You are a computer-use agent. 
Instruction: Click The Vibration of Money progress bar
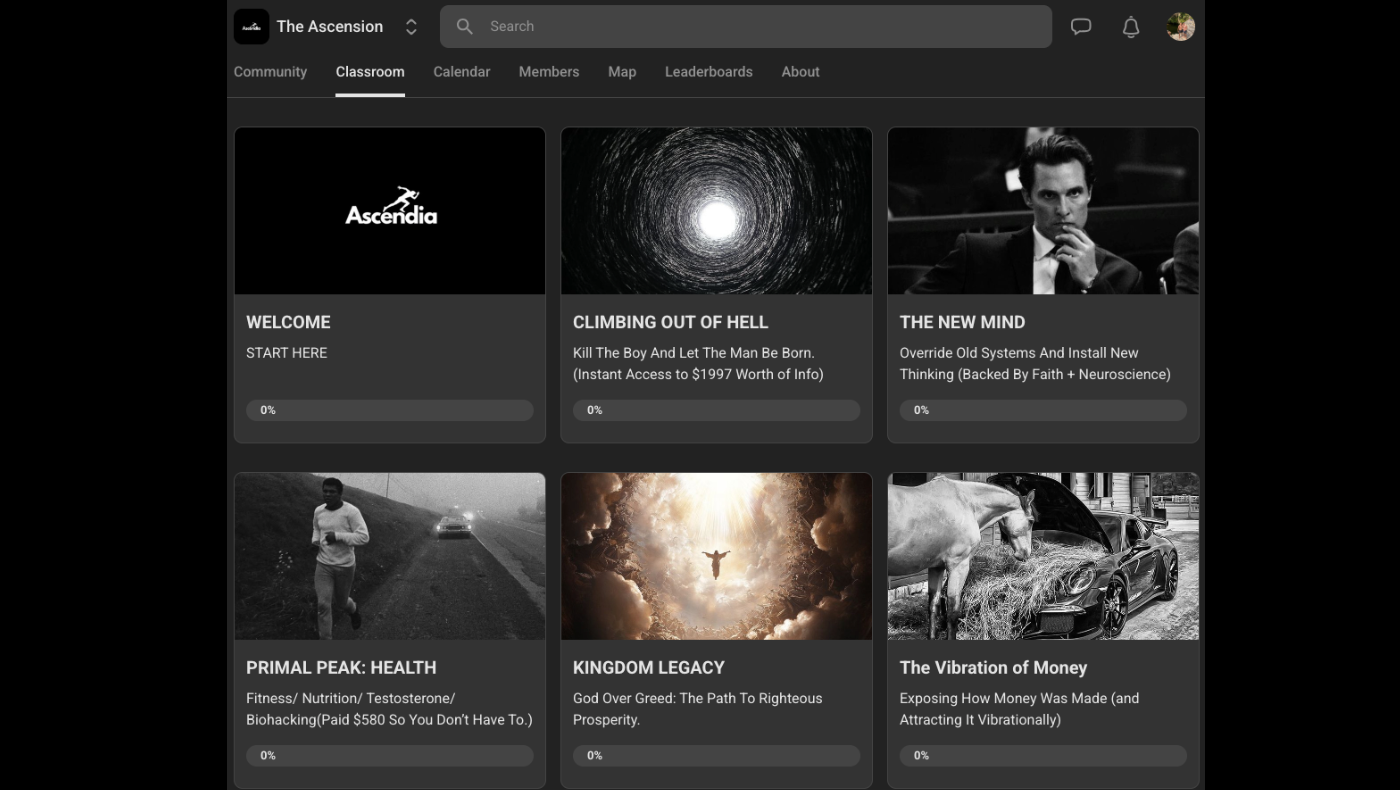coord(1043,756)
